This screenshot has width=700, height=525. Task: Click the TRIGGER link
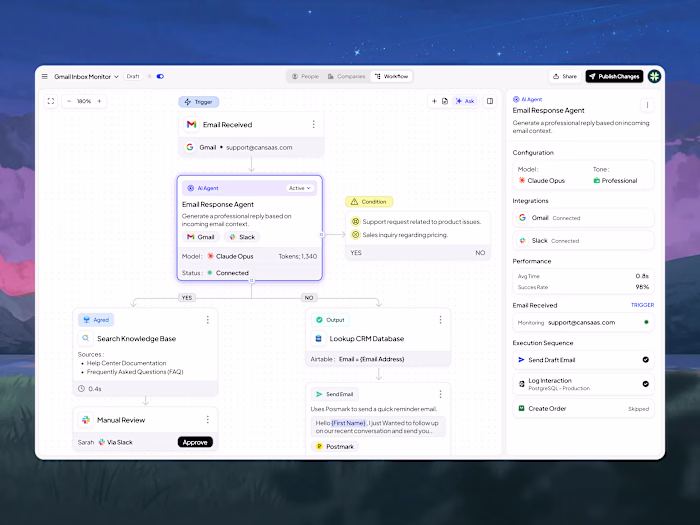[642, 305]
